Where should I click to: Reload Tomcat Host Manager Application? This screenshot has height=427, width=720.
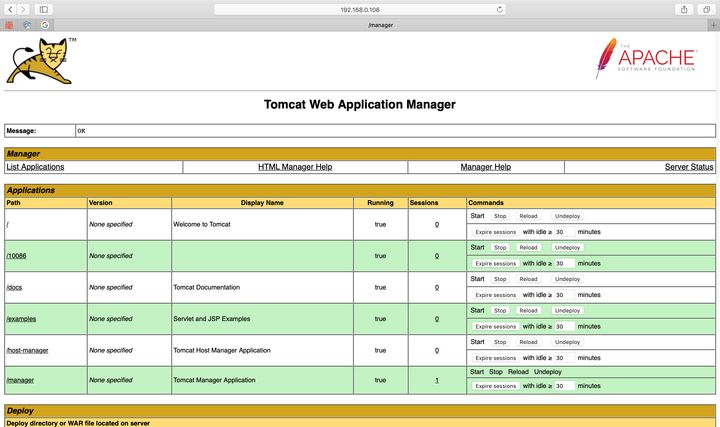pyautogui.click(x=528, y=342)
